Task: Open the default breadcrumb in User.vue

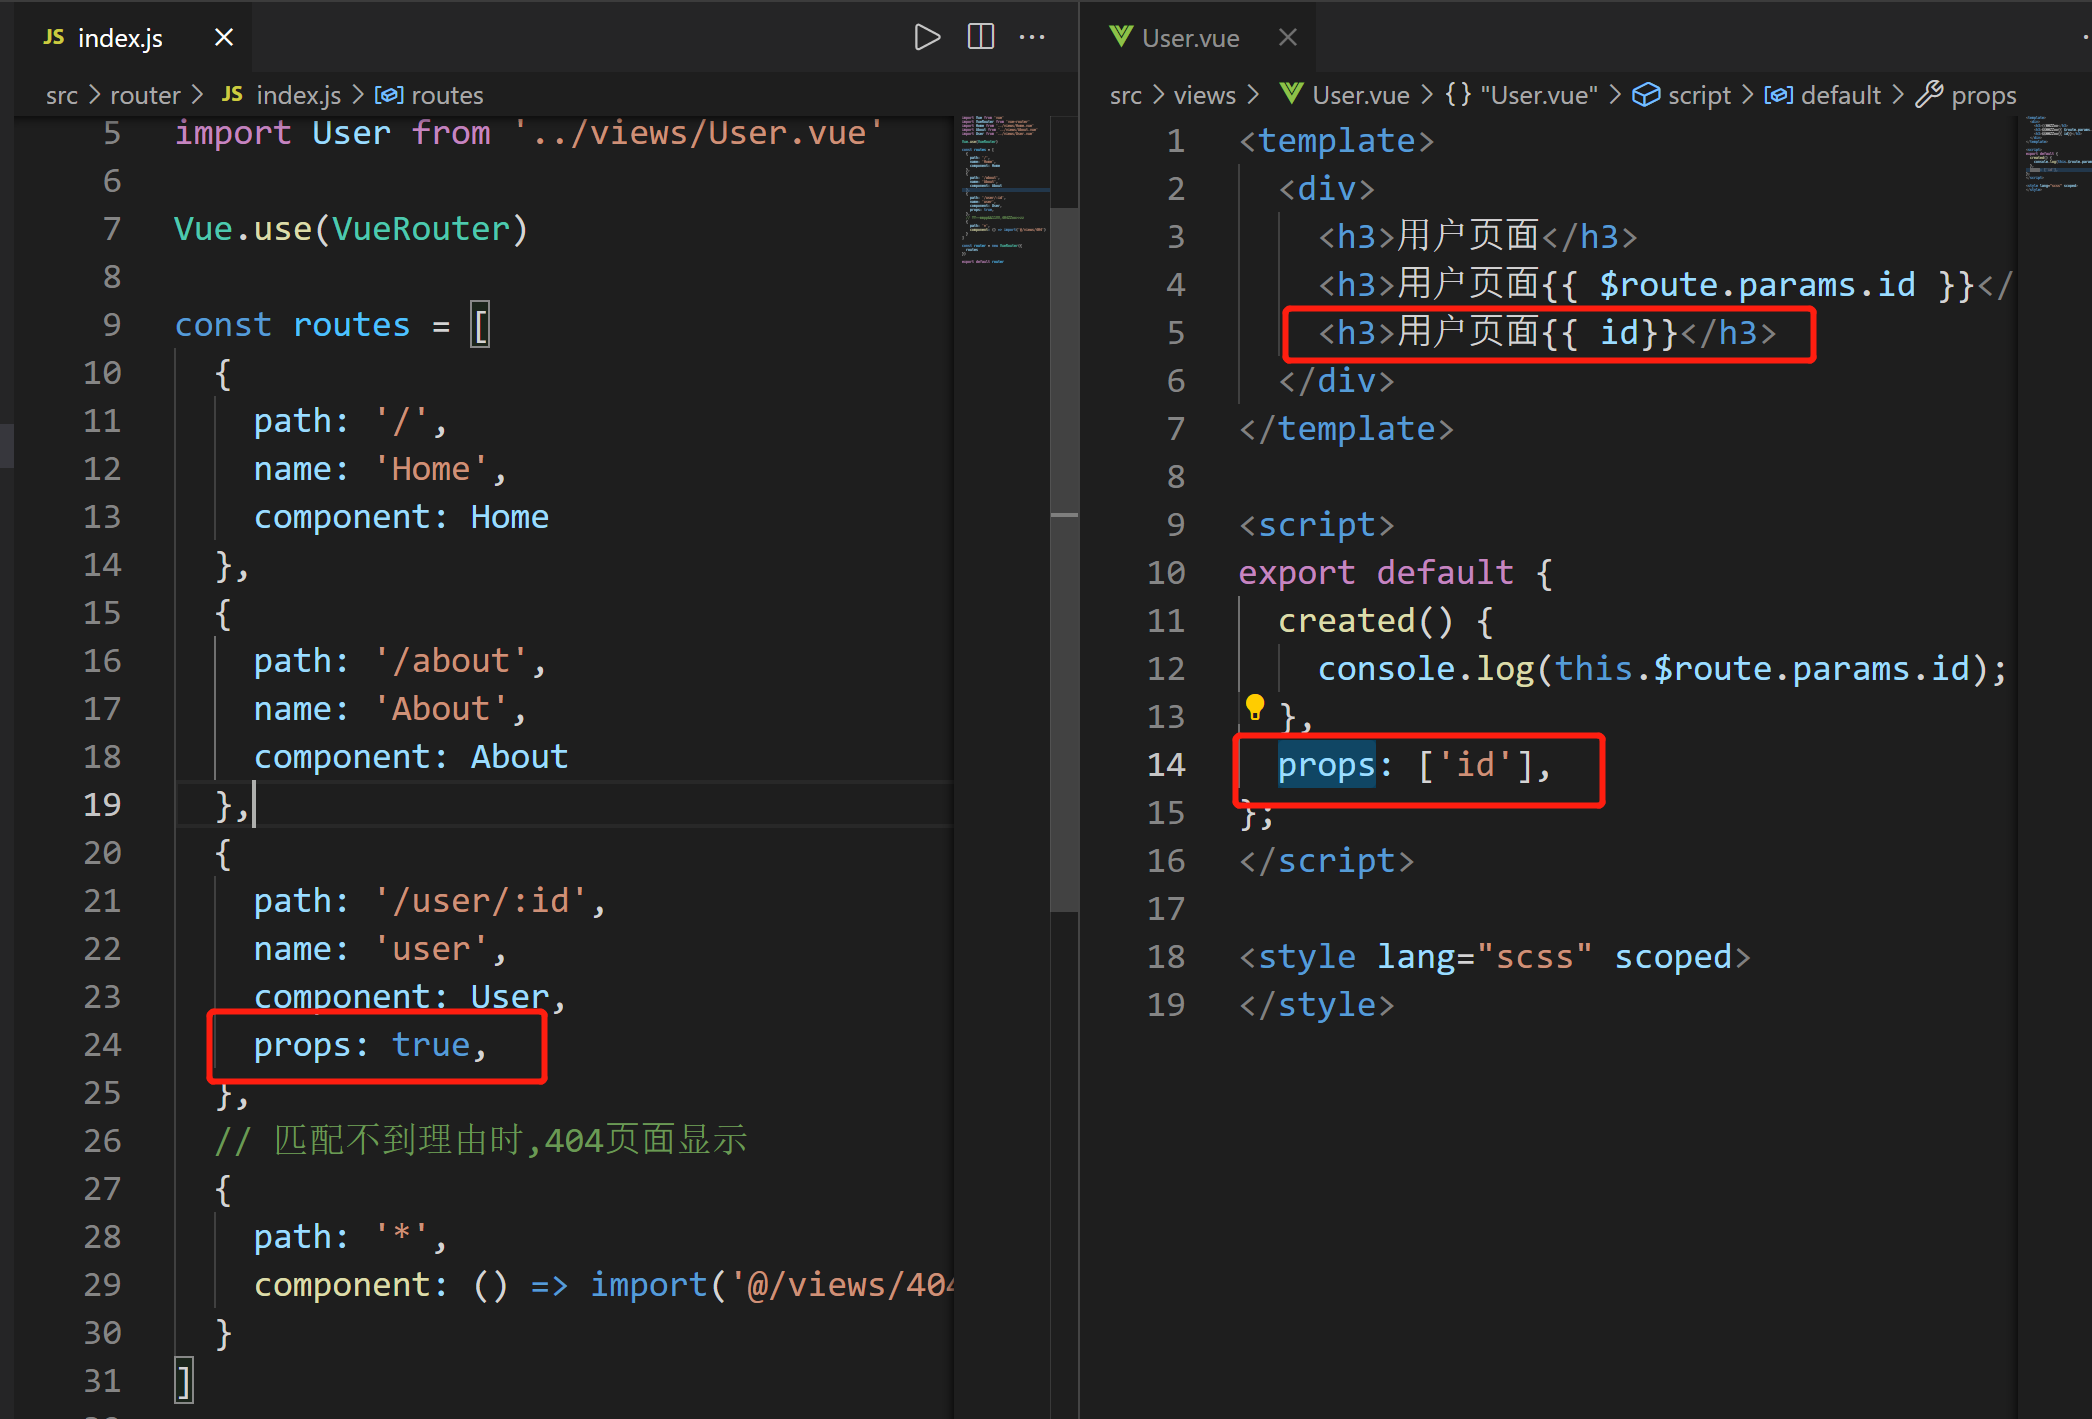Action: (x=1840, y=95)
